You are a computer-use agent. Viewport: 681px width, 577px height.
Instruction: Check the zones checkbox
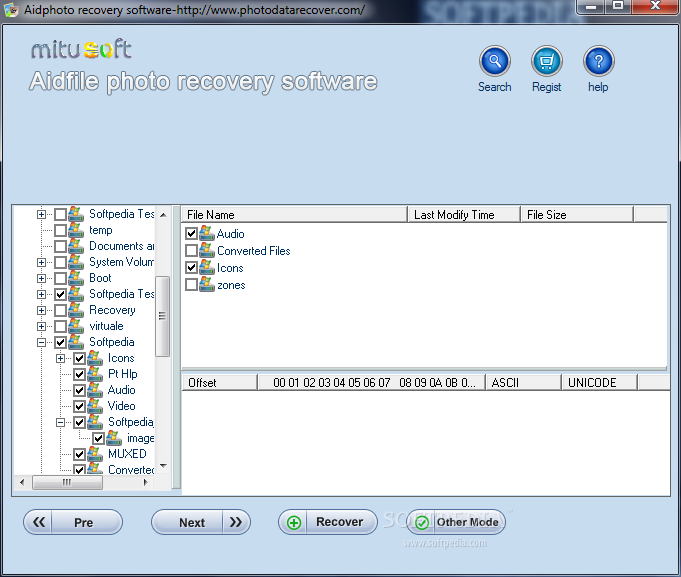pos(191,285)
